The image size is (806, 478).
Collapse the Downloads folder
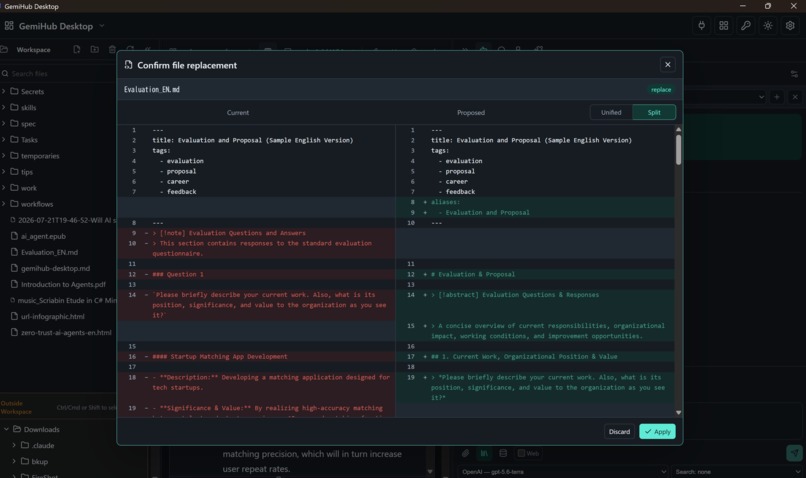pos(6,429)
